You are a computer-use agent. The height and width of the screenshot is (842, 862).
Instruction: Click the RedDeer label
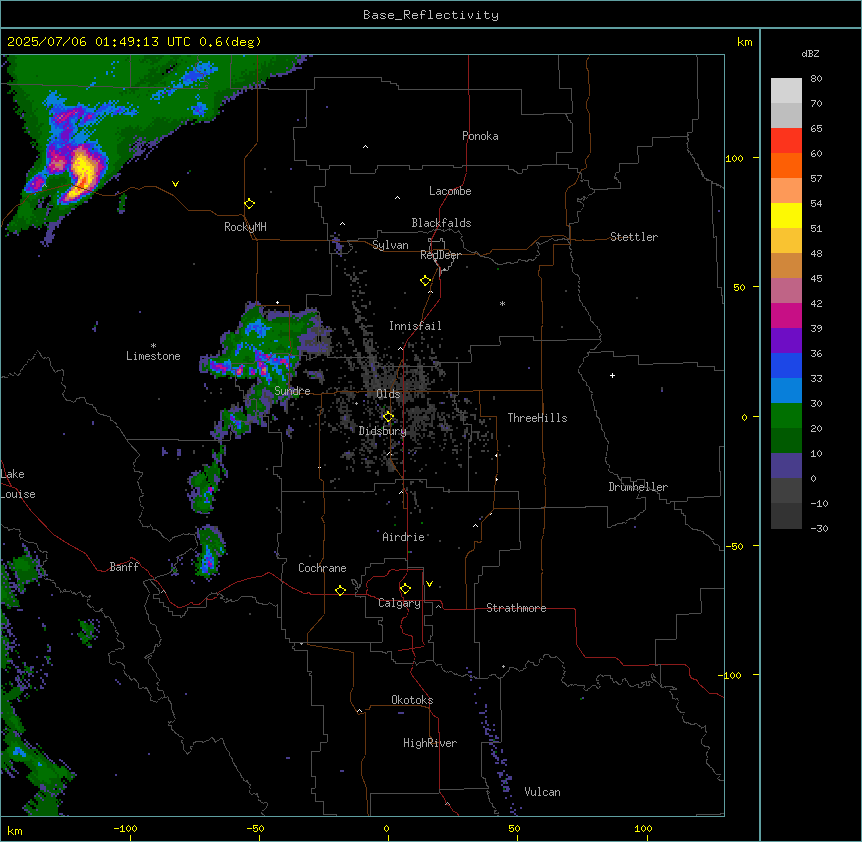(440, 255)
